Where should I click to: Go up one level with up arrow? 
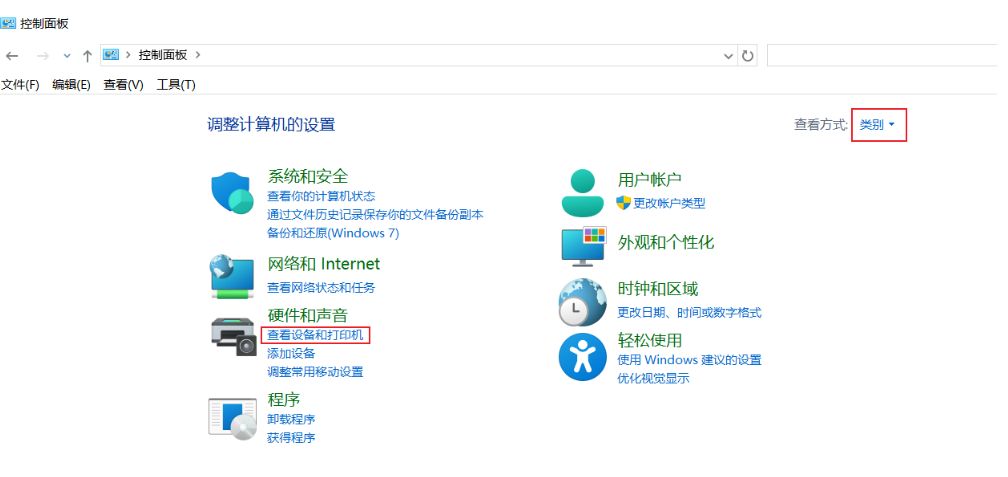[x=88, y=55]
